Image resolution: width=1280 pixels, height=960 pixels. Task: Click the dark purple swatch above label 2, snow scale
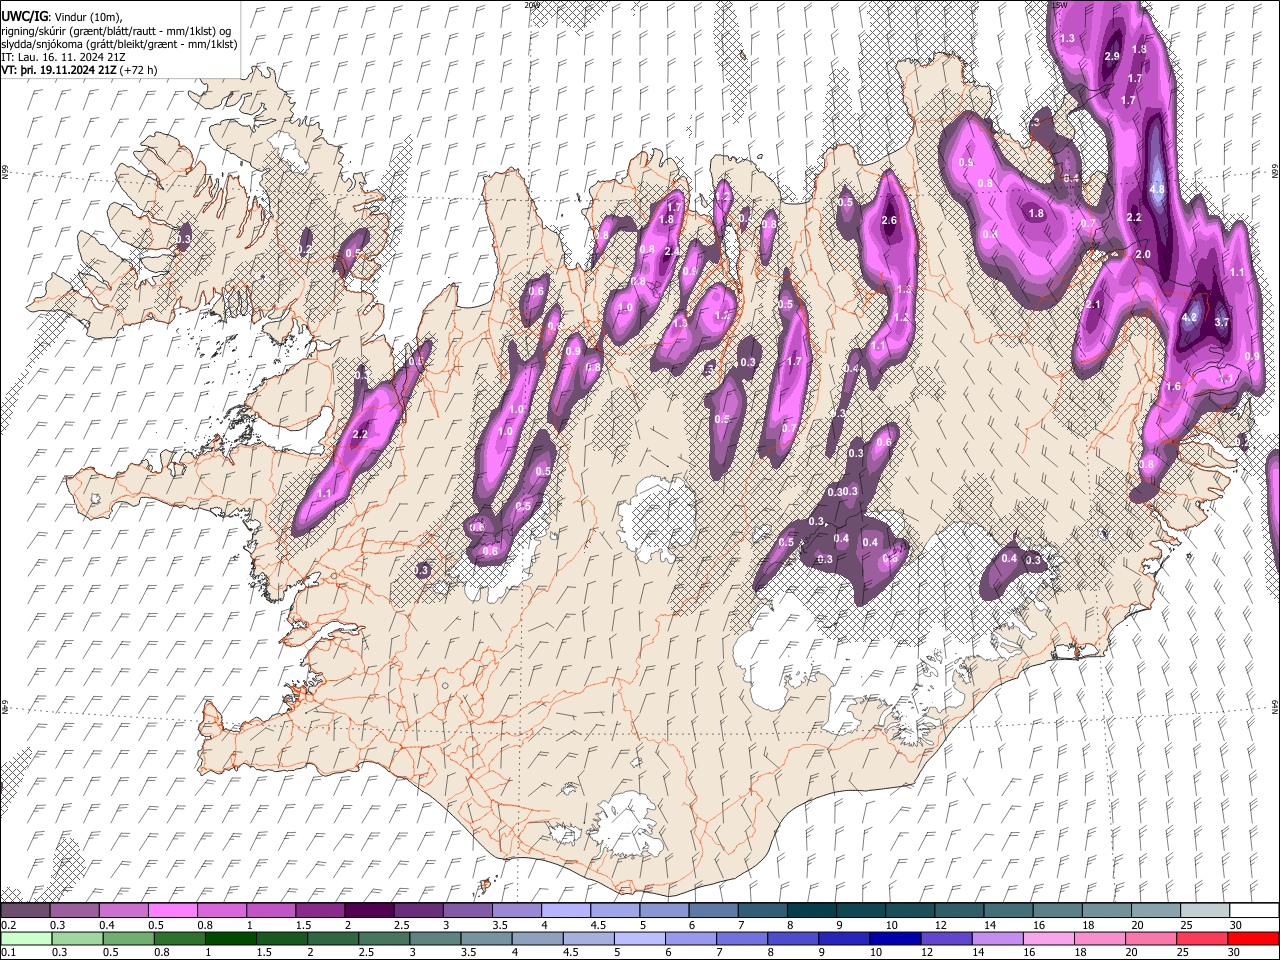click(x=369, y=910)
